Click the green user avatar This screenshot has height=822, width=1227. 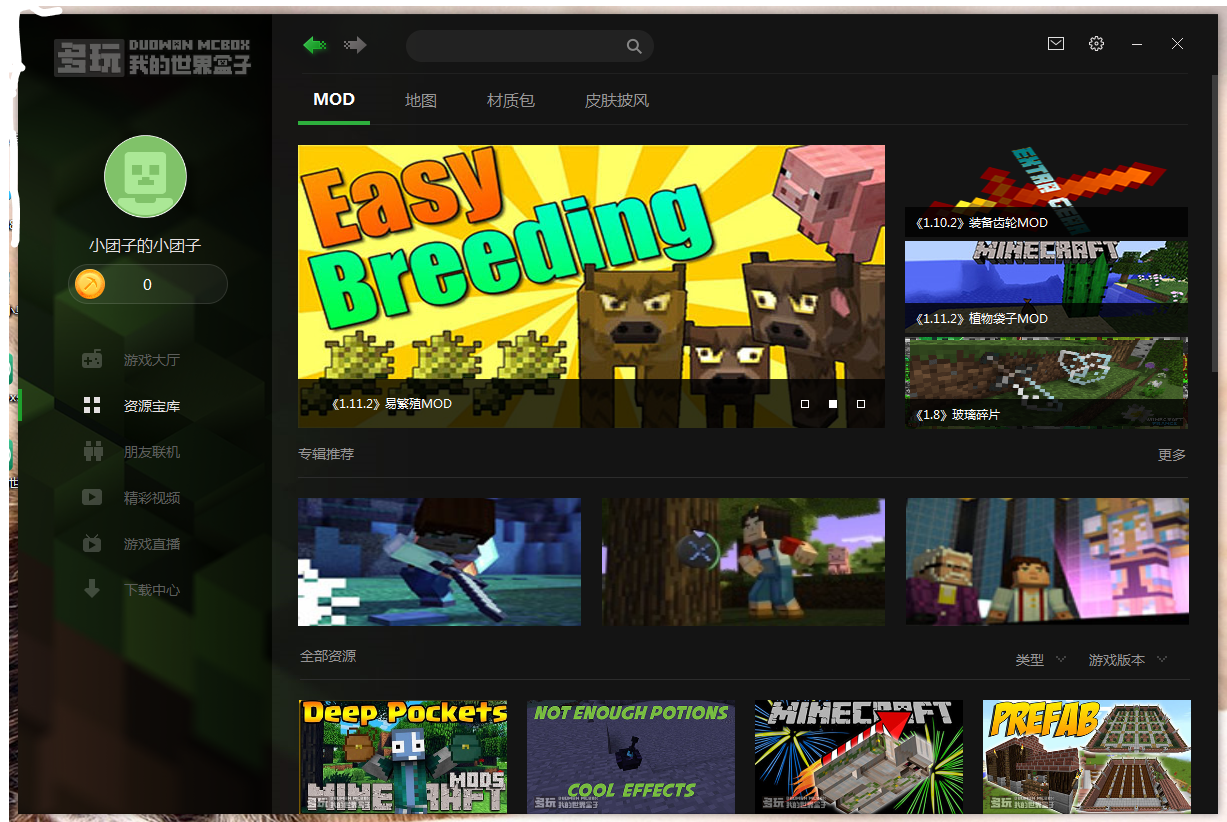[146, 177]
